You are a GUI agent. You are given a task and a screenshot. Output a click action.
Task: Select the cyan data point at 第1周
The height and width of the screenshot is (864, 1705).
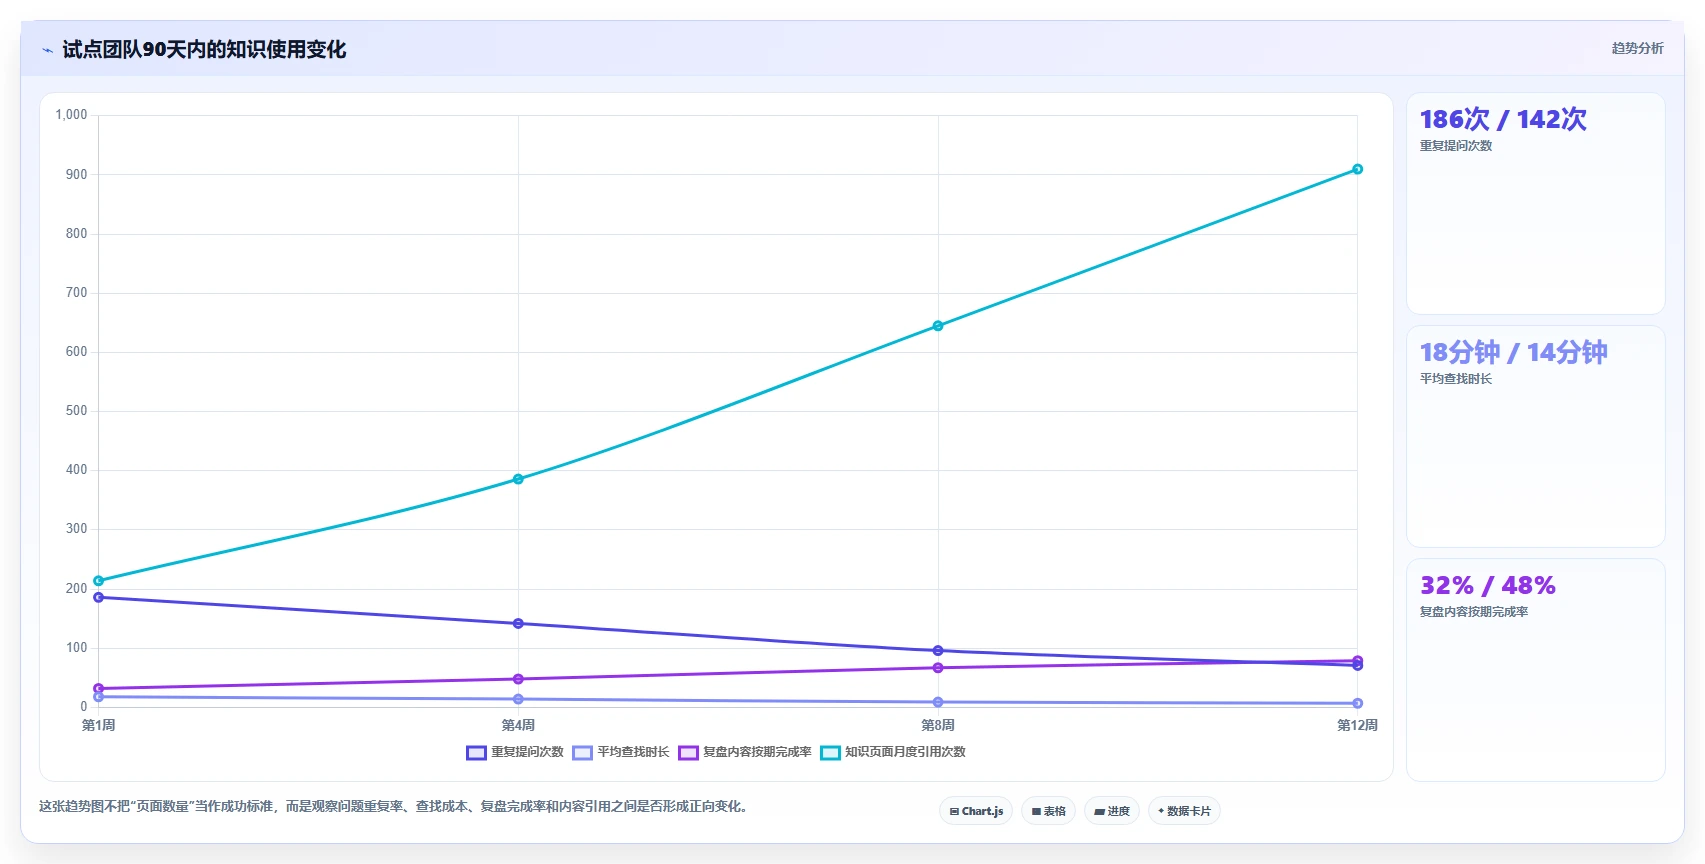(x=98, y=581)
